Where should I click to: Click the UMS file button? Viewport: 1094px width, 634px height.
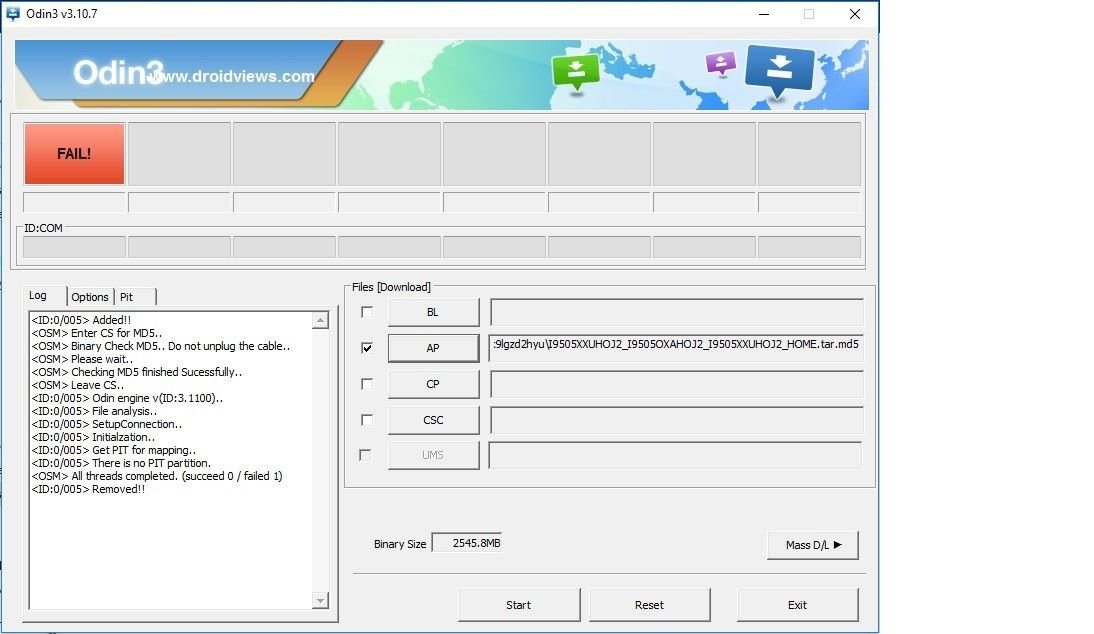point(433,455)
